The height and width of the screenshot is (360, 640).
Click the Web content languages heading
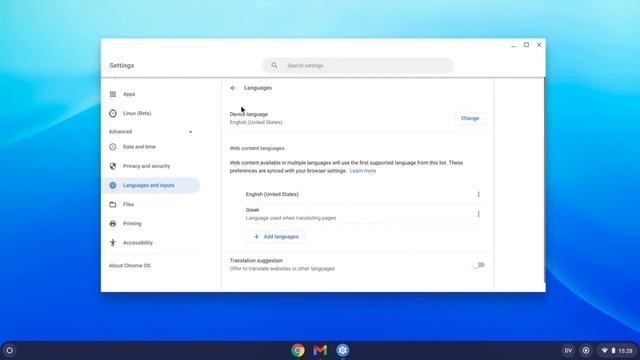click(257, 148)
